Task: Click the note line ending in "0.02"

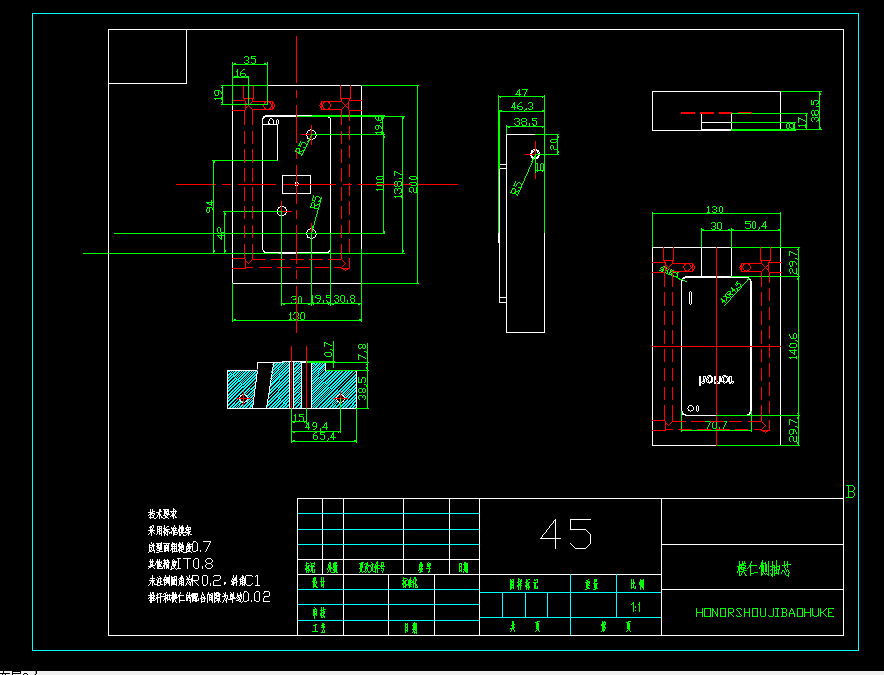Action: pyautogui.click(x=209, y=597)
